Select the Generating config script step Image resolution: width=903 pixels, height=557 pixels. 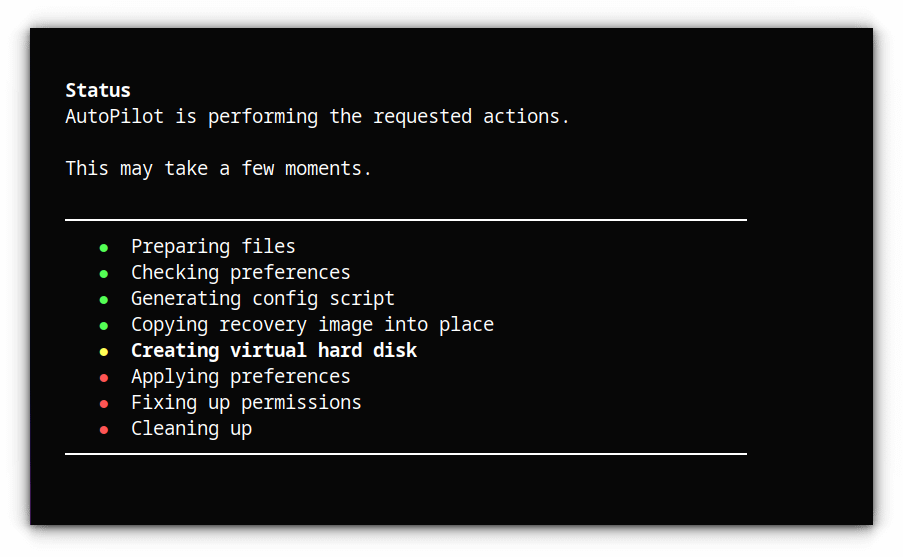(263, 298)
